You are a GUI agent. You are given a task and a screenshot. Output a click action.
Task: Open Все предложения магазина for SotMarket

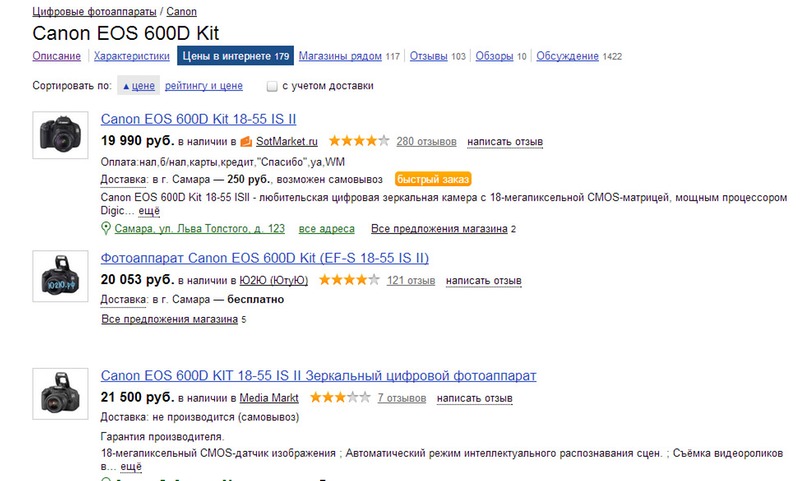pos(439,229)
